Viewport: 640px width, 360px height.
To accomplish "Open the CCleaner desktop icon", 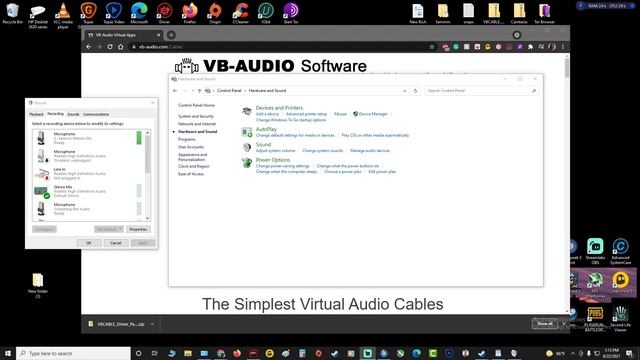I will click(240, 13).
